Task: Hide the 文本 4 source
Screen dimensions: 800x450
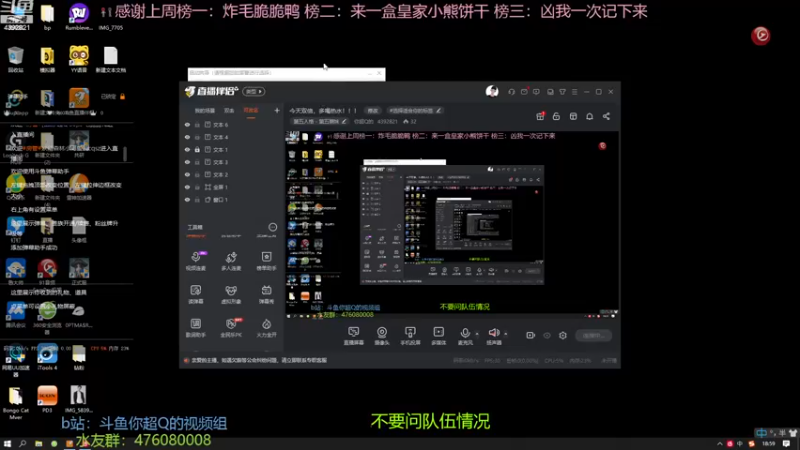Action: (x=187, y=137)
